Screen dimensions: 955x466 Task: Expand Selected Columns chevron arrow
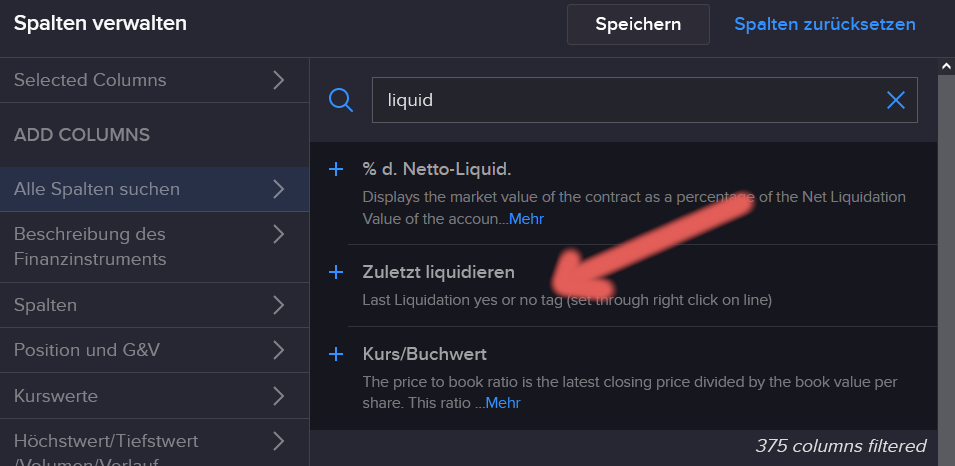[279, 80]
